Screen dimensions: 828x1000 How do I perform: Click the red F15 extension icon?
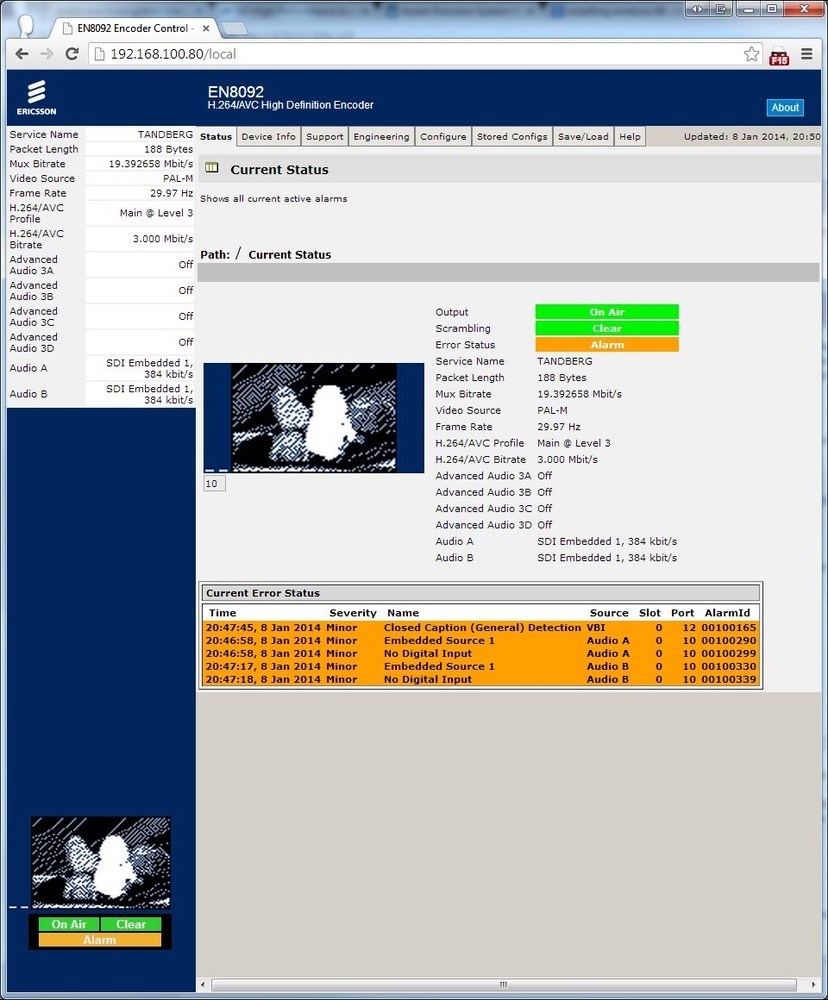(779, 57)
